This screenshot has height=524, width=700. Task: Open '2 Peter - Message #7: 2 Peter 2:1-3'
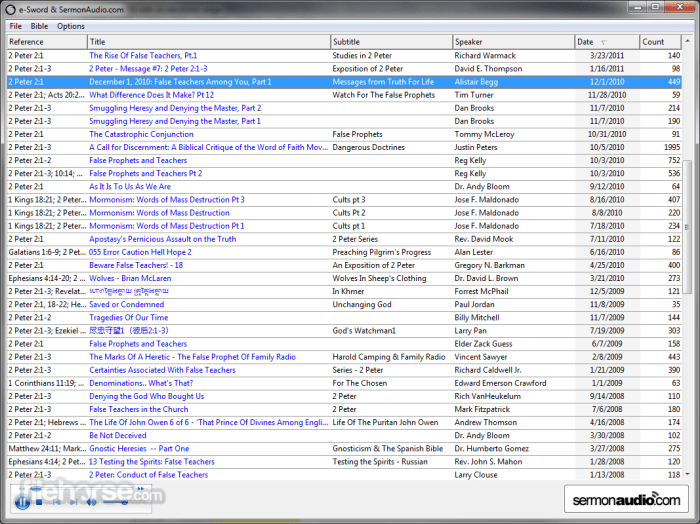coord(148,69)
